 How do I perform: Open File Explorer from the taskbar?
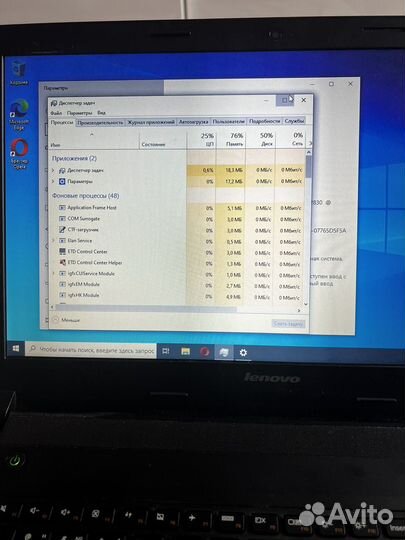[185, 352]
